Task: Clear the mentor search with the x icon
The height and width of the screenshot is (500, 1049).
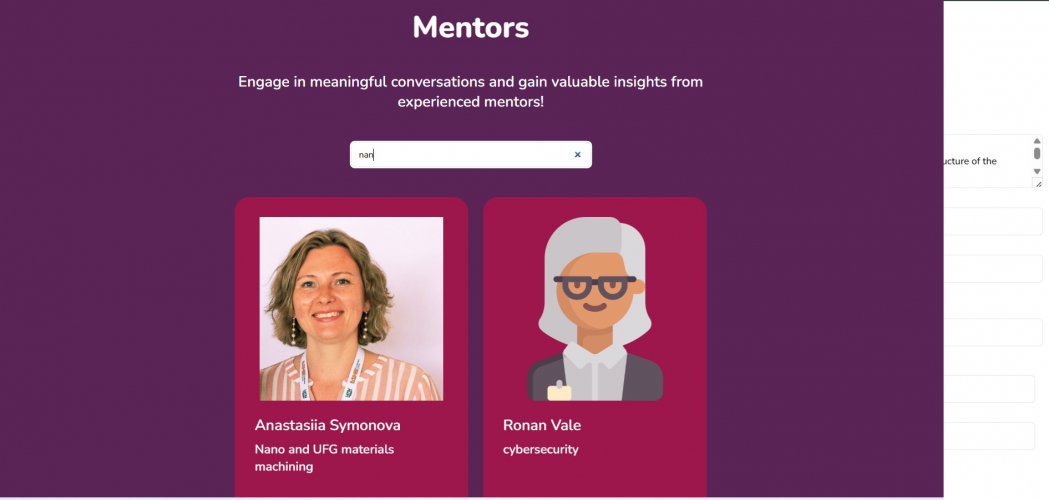Action: 577,155
